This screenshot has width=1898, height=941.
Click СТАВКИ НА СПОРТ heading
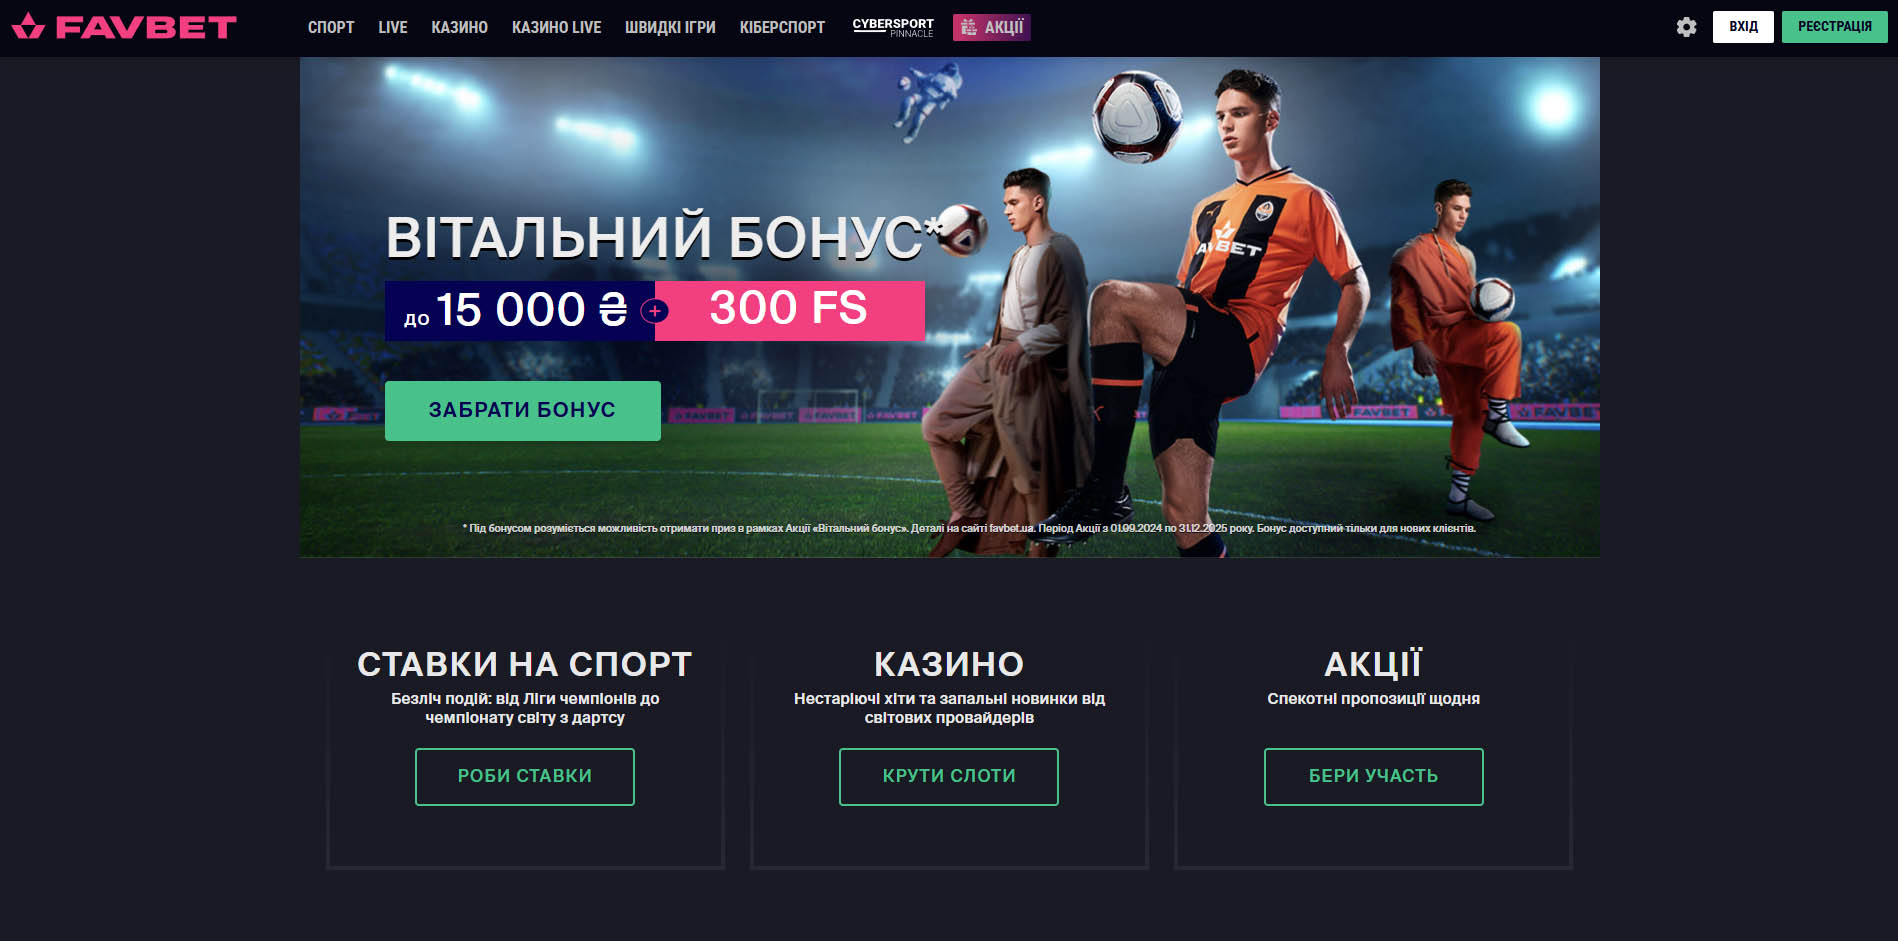(525, 664)
